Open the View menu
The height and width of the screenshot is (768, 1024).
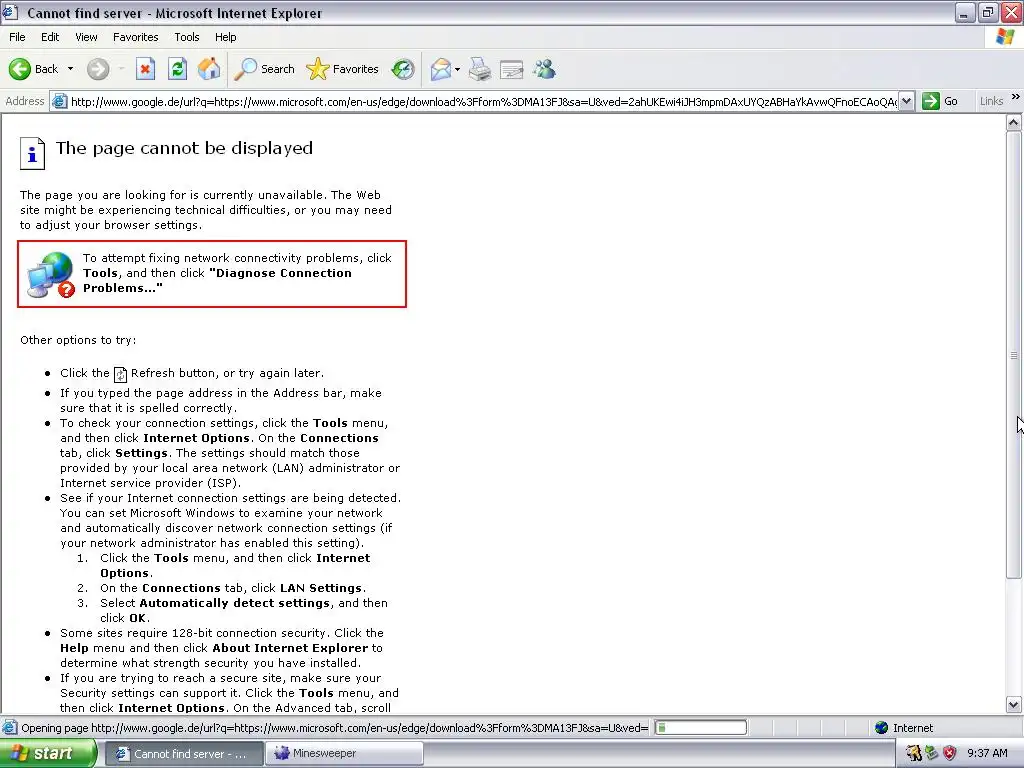(86, 37)
